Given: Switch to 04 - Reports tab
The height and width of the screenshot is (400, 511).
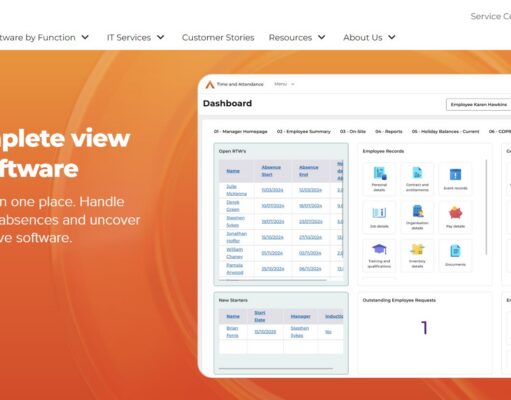Looking at the screenshot, I should (x=389, y=132).
